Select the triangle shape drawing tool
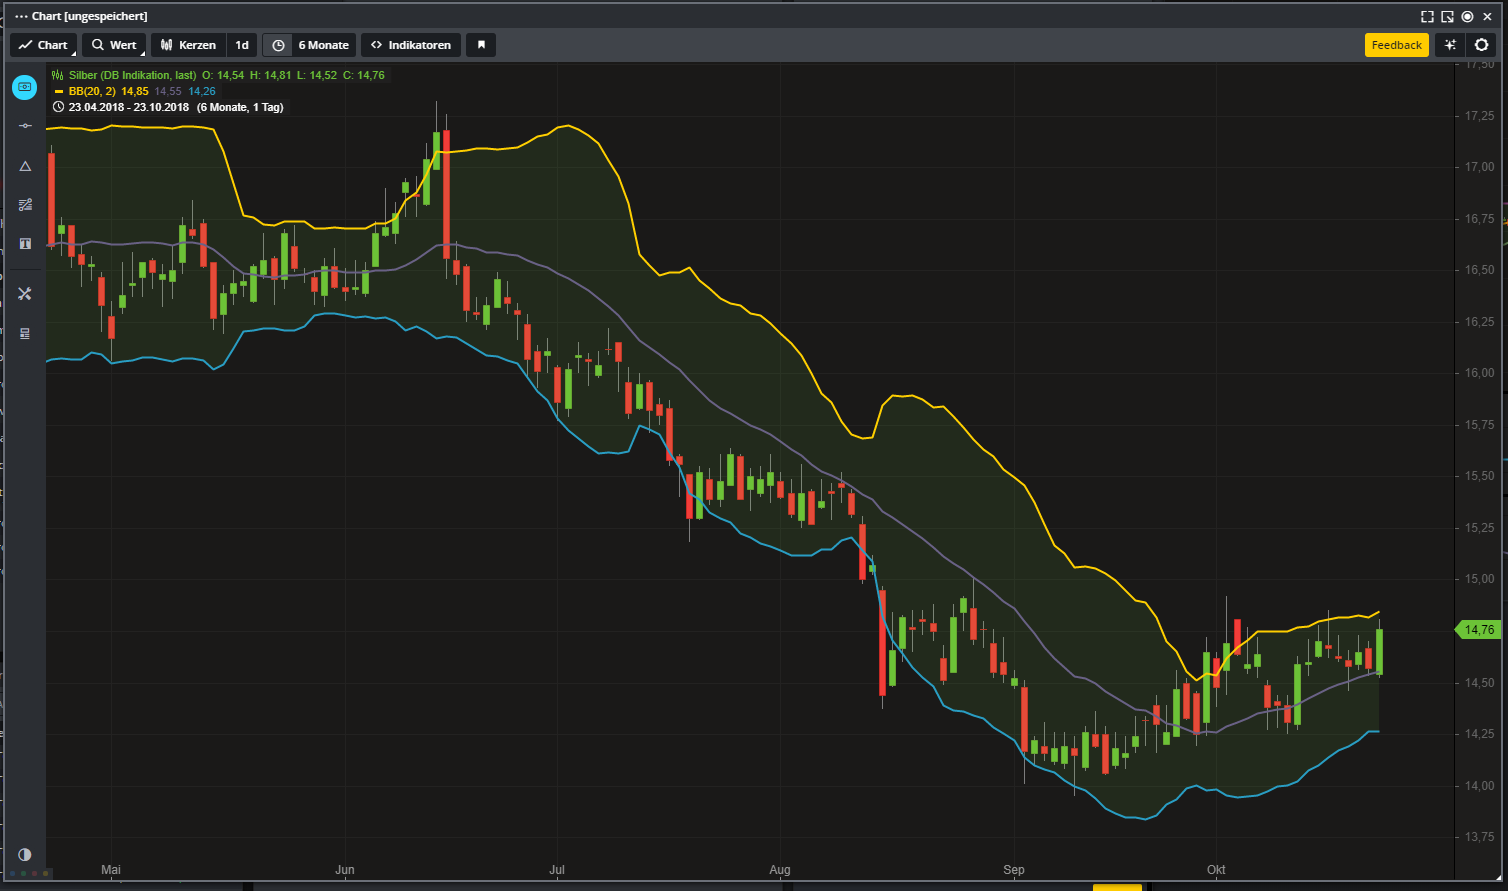The image size is (1508, 891). tap(25, 166)
